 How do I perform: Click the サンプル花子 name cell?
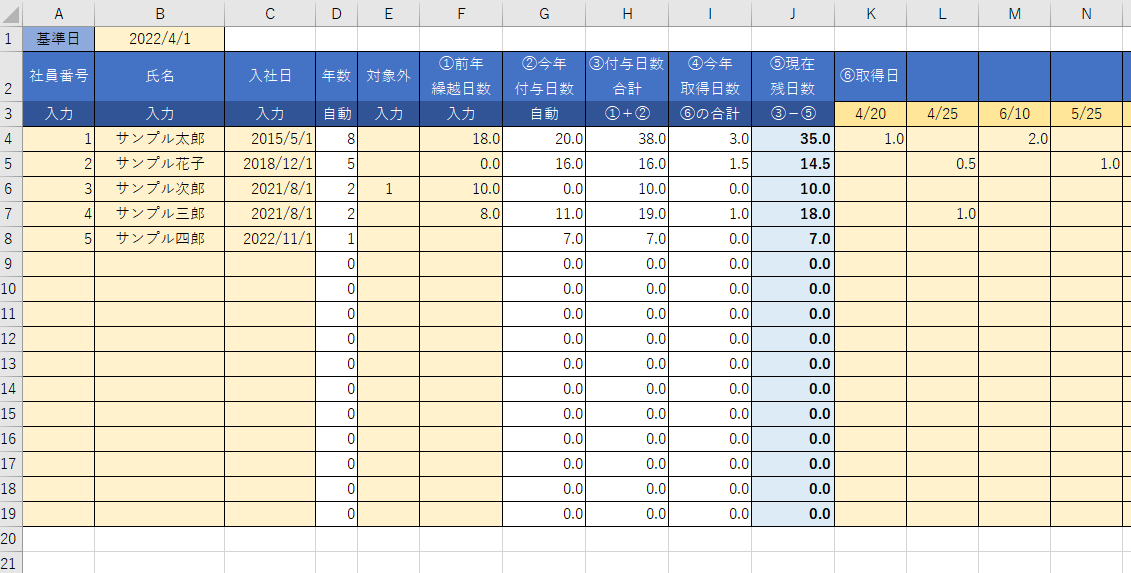(159, 164)
